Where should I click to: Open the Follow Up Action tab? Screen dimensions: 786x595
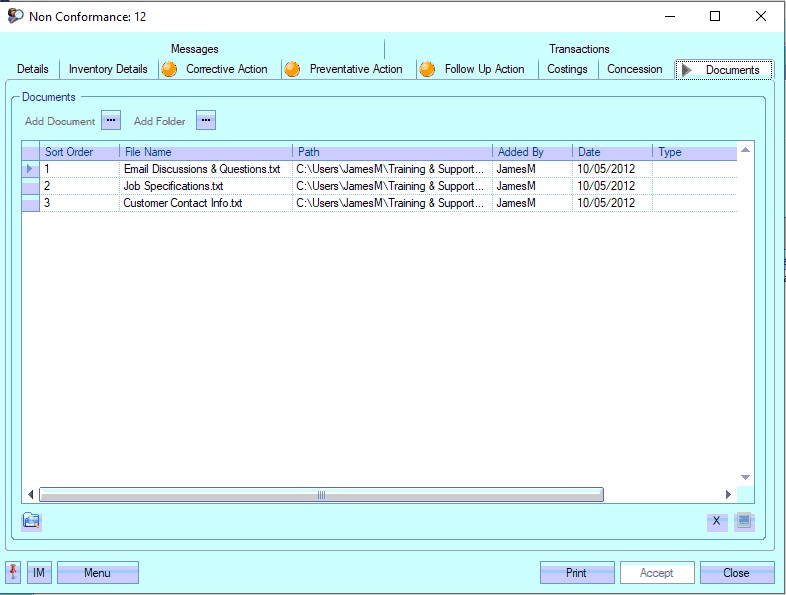tap(484, 69)
